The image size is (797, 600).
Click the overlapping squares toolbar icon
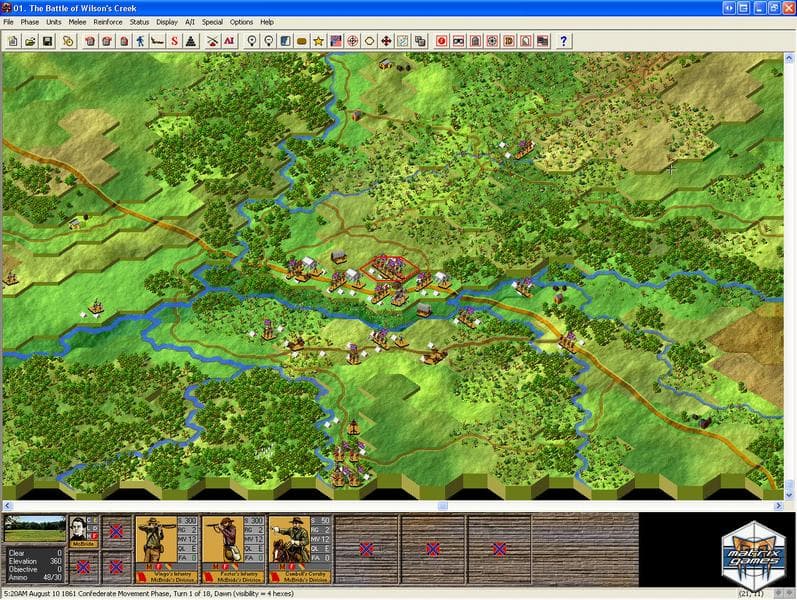[420, 41]
